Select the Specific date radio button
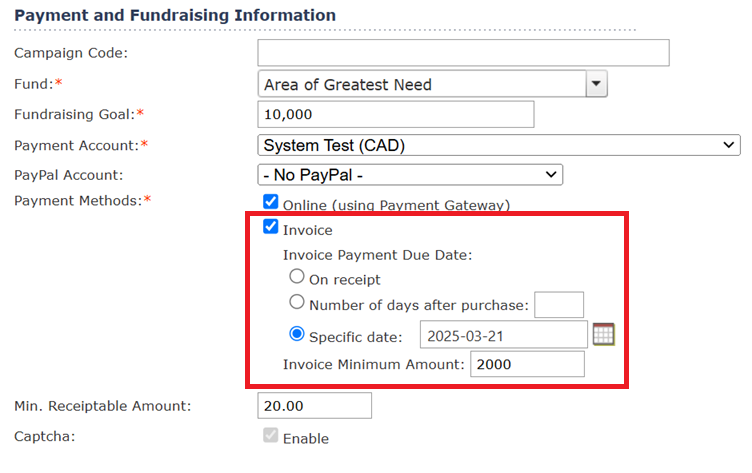Image resolution: width=752 pixels, height=473 pixels. point(297,333)
